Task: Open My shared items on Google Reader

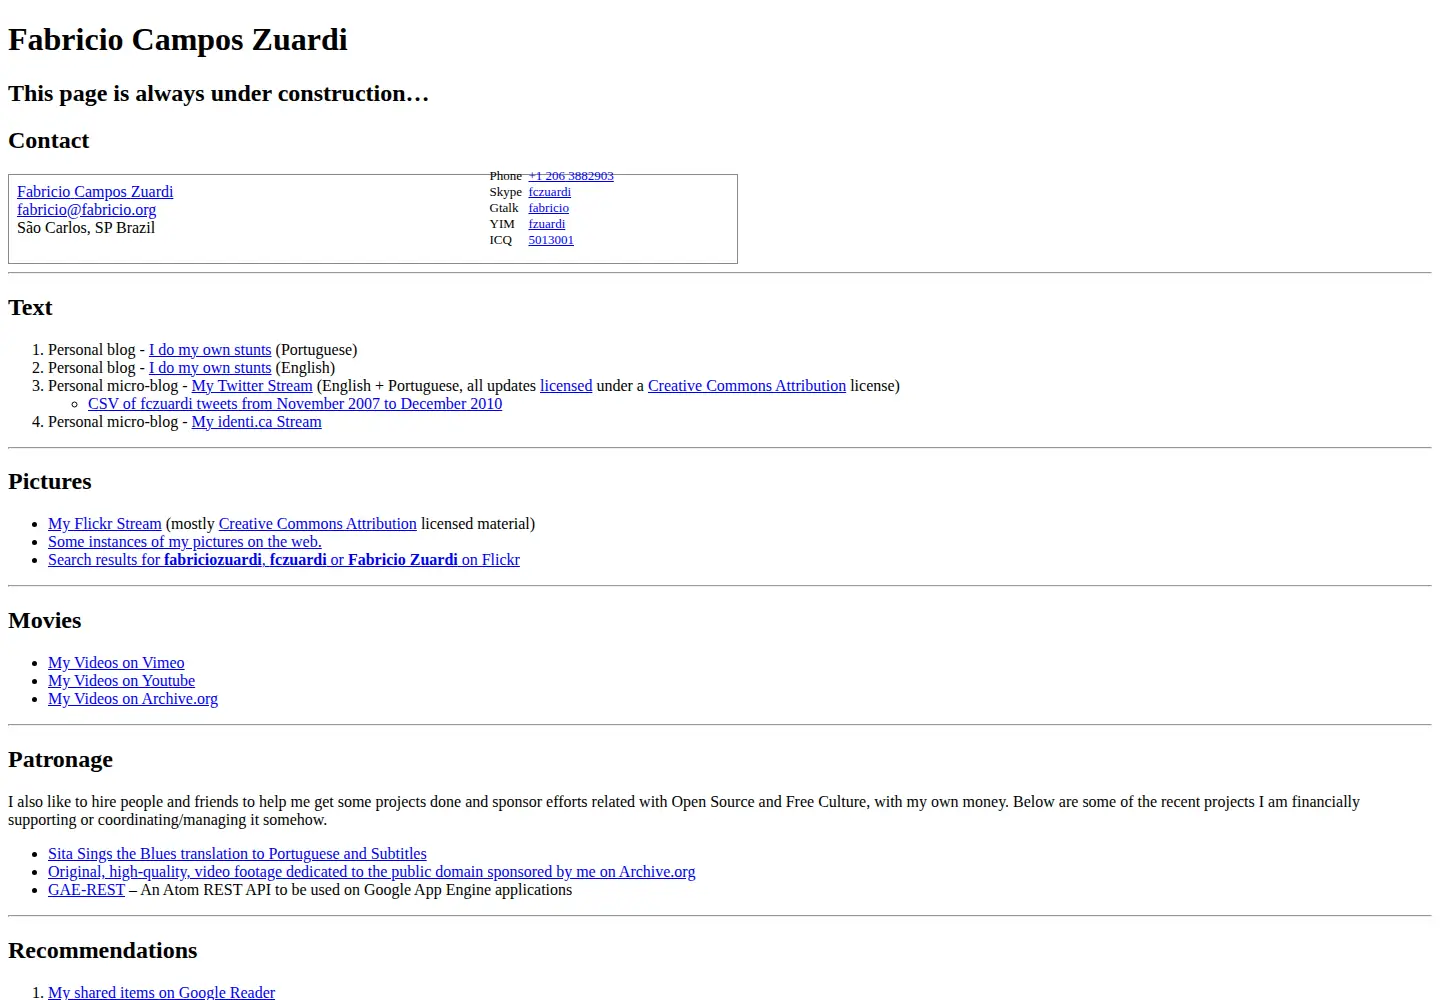Action: click(162, 992)
